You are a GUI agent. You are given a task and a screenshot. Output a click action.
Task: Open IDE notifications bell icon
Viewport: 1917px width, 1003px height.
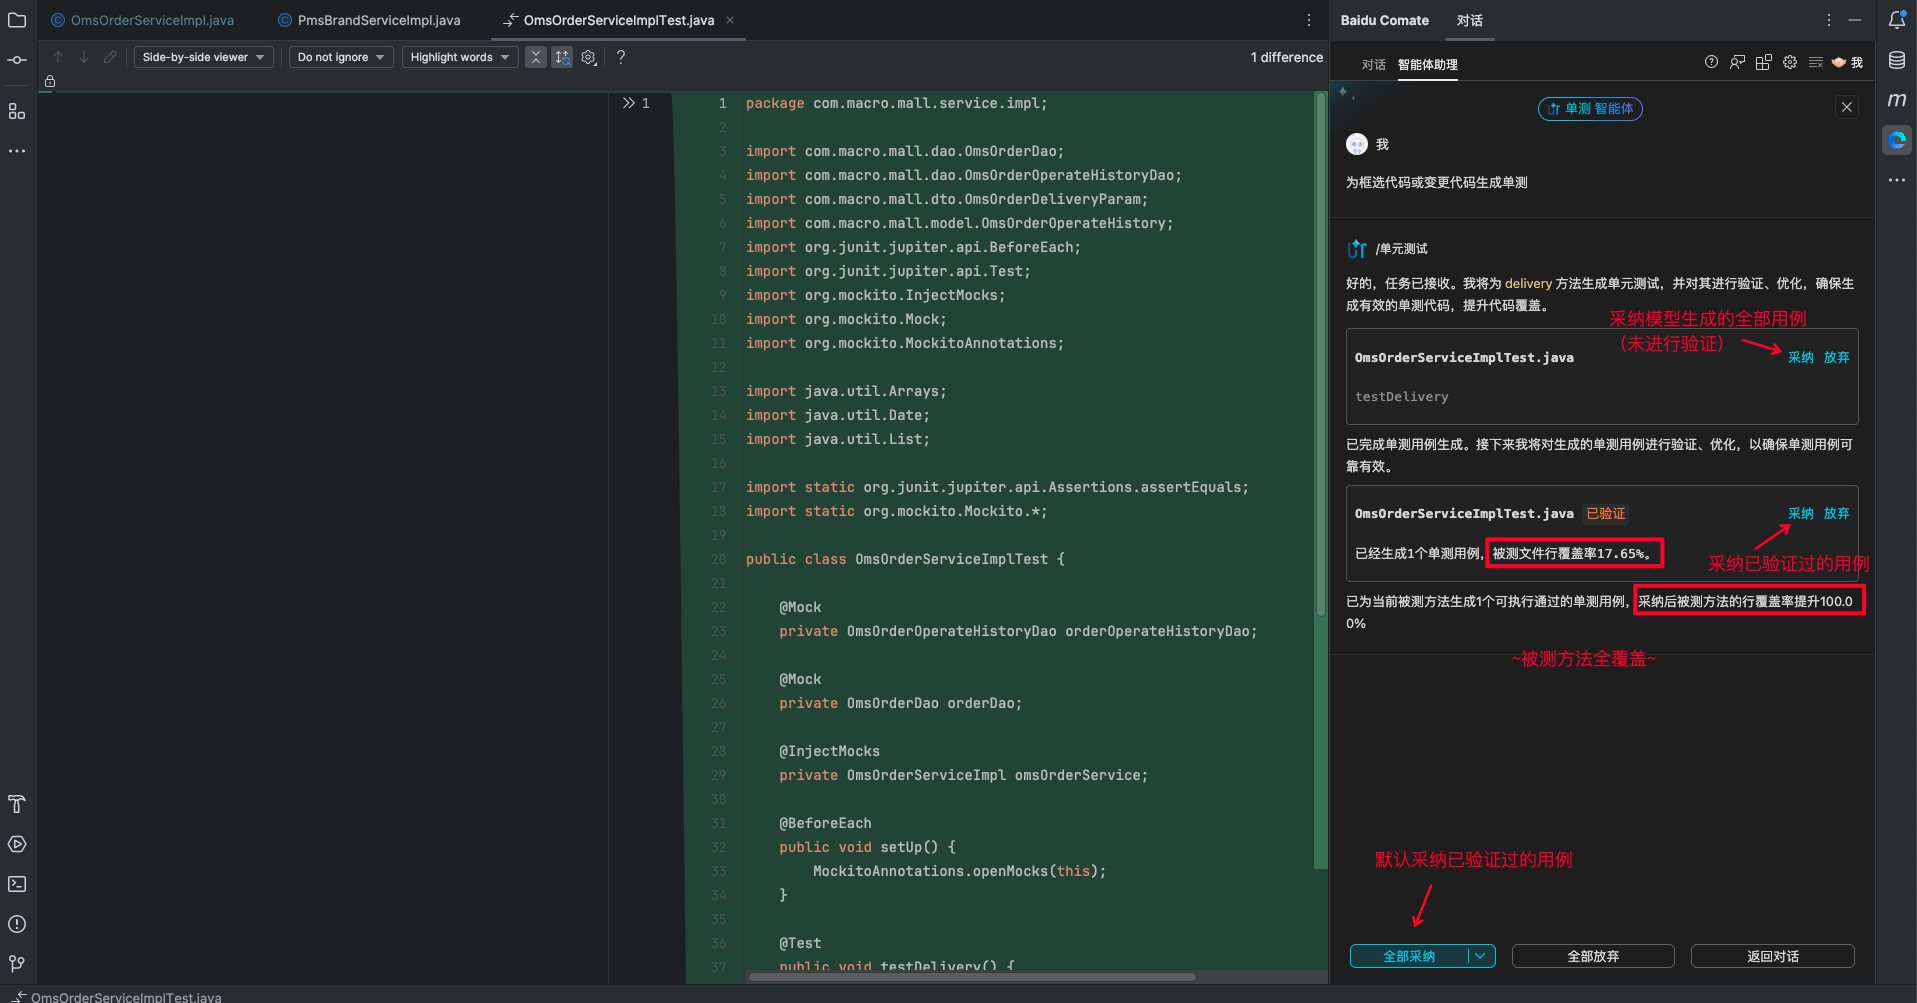click(x=1897, y=20)
